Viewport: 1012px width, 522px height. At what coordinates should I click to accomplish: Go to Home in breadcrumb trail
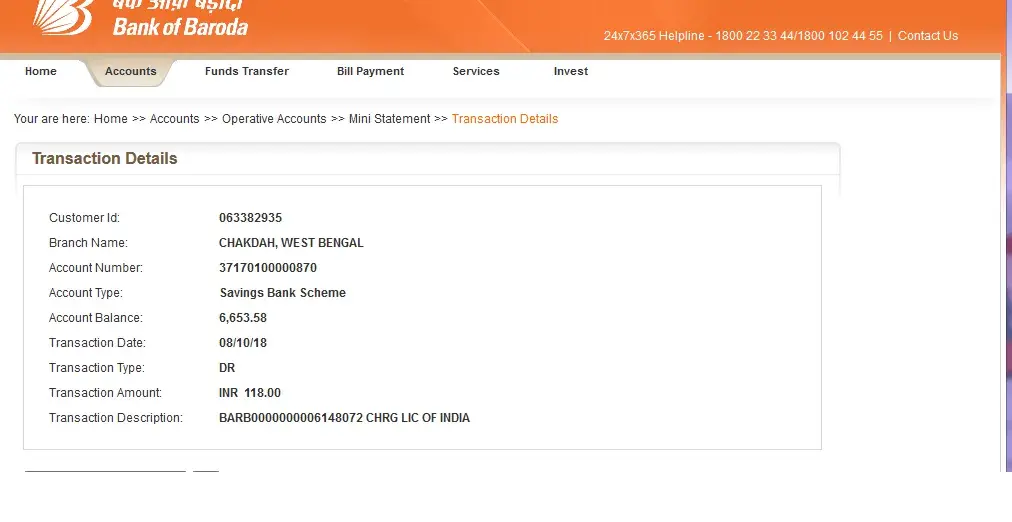coord(110,119)
